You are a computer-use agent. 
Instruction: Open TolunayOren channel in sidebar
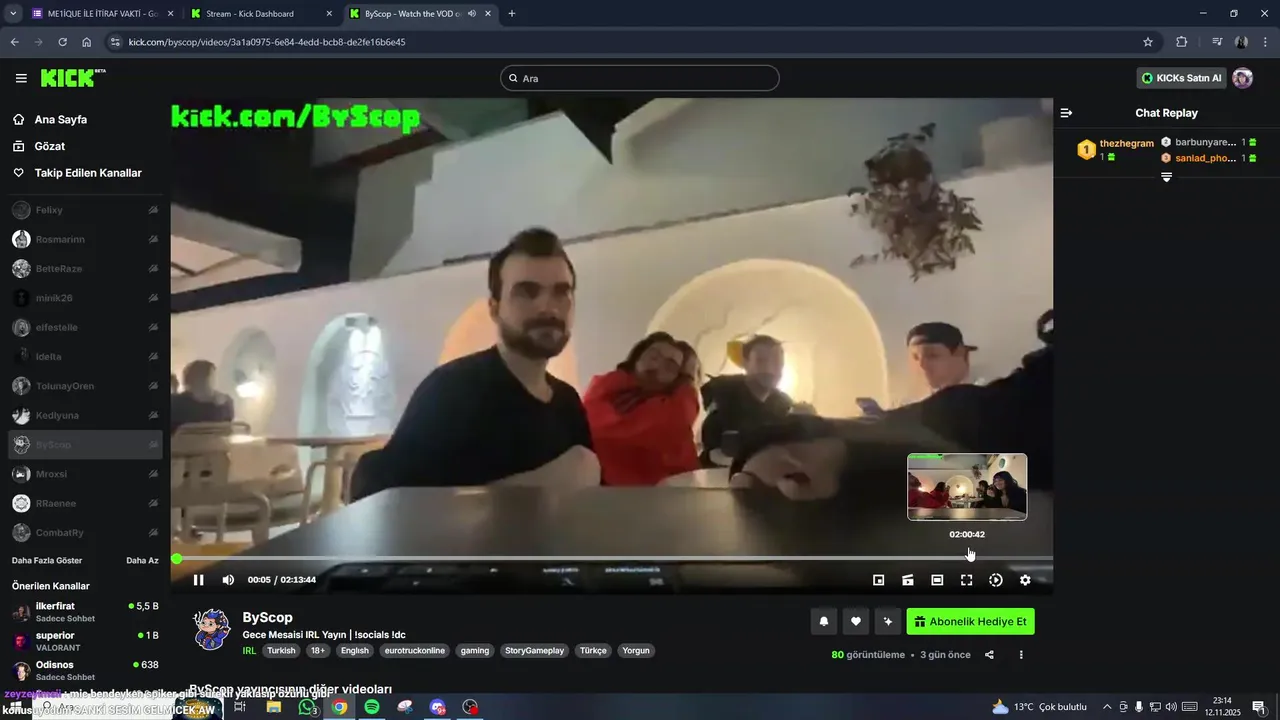click(x=85, y=386)
